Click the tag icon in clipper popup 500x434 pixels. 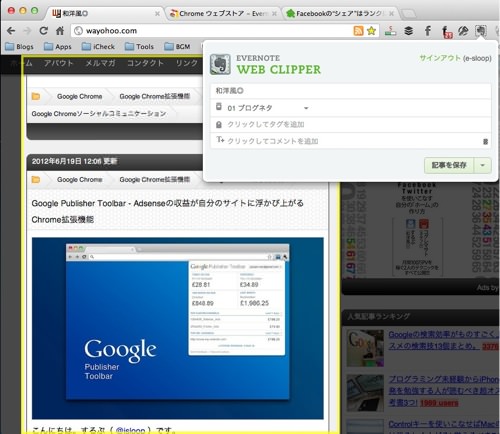[x=219, y=124]
